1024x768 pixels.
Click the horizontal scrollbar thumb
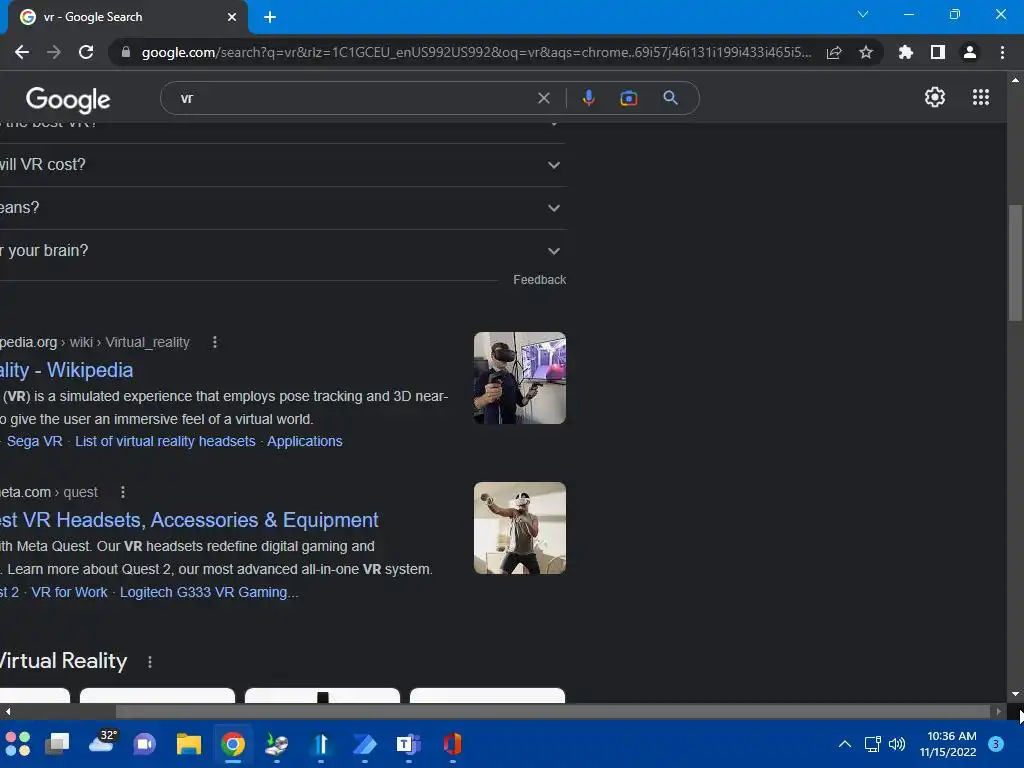click(553, 711)
